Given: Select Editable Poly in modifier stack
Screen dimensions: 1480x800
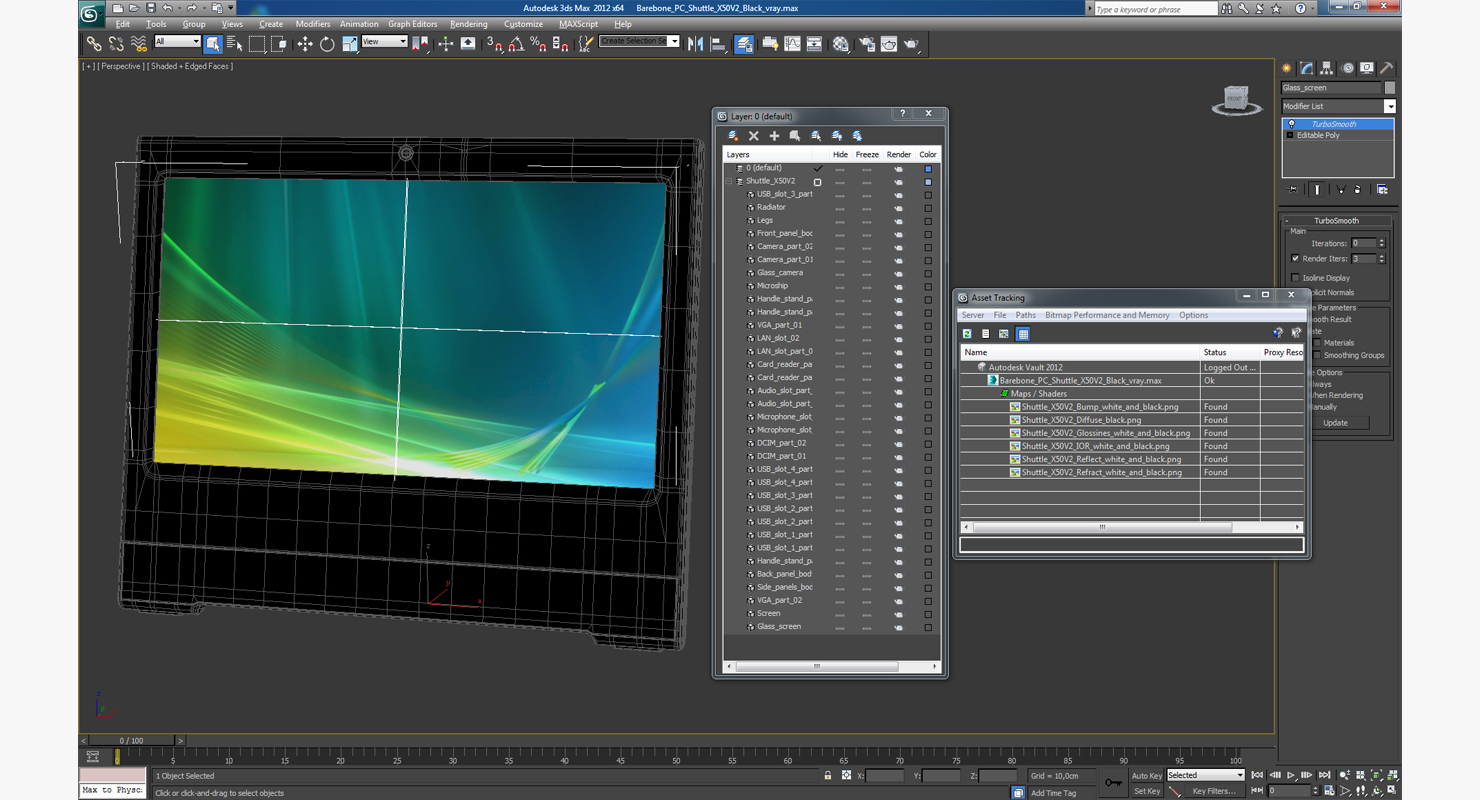Looking at the screenshot, I should [1318, 135].
